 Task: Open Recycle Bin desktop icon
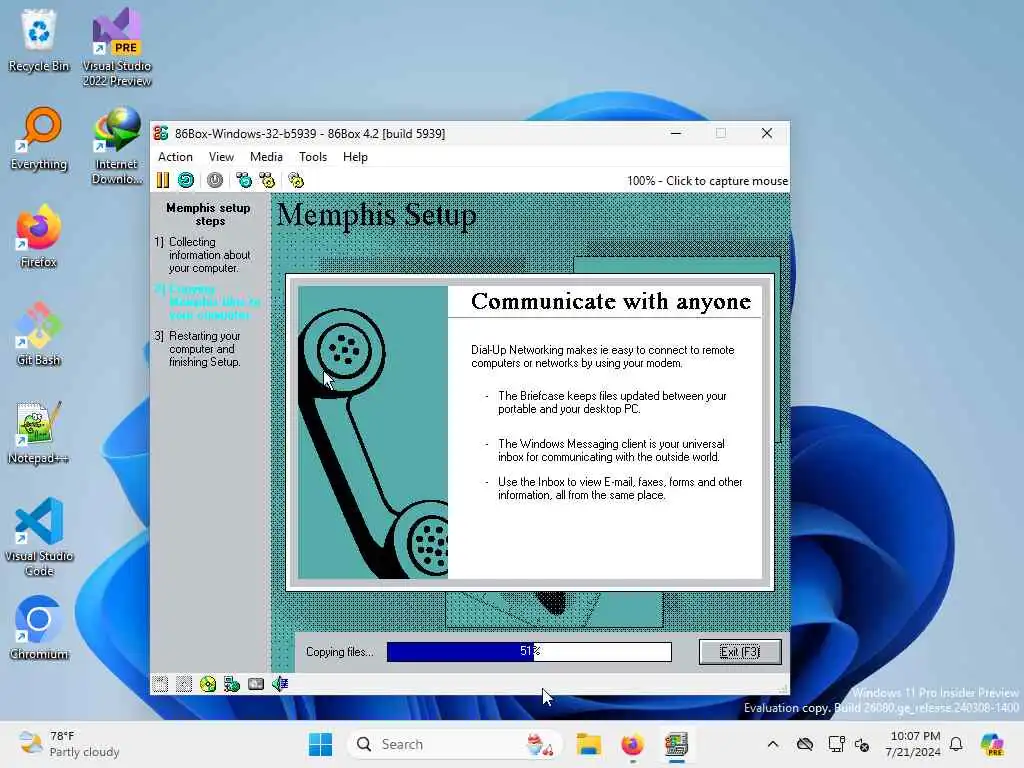[x=39, y=39]
